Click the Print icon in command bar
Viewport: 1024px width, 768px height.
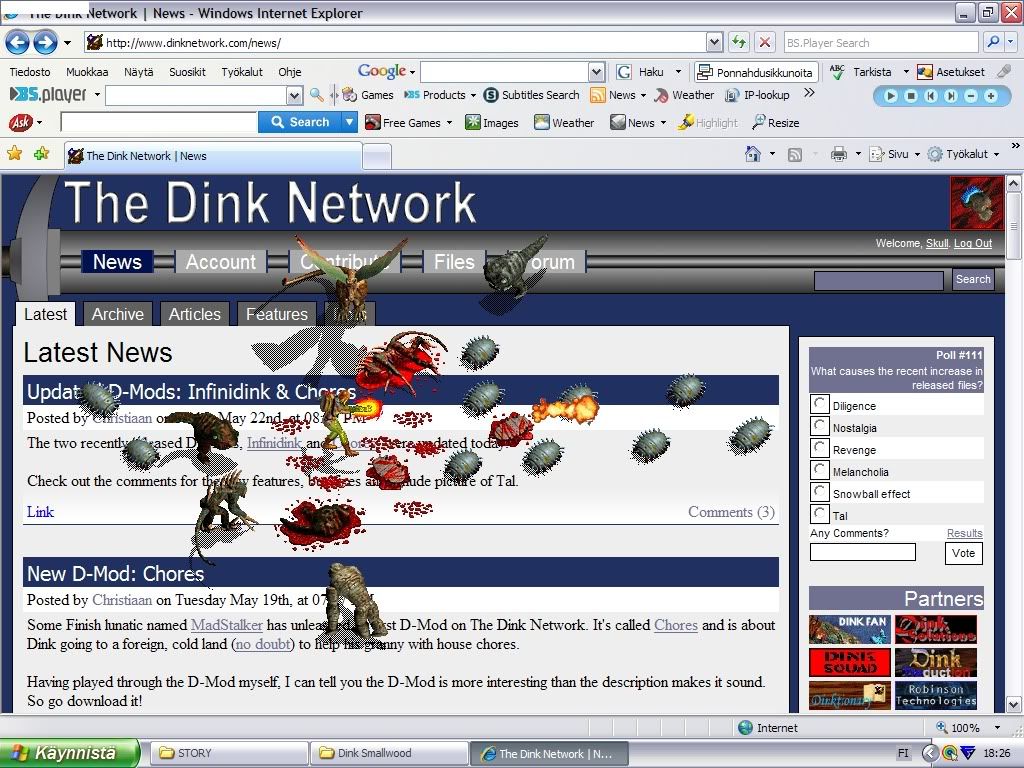pos(838,154)
